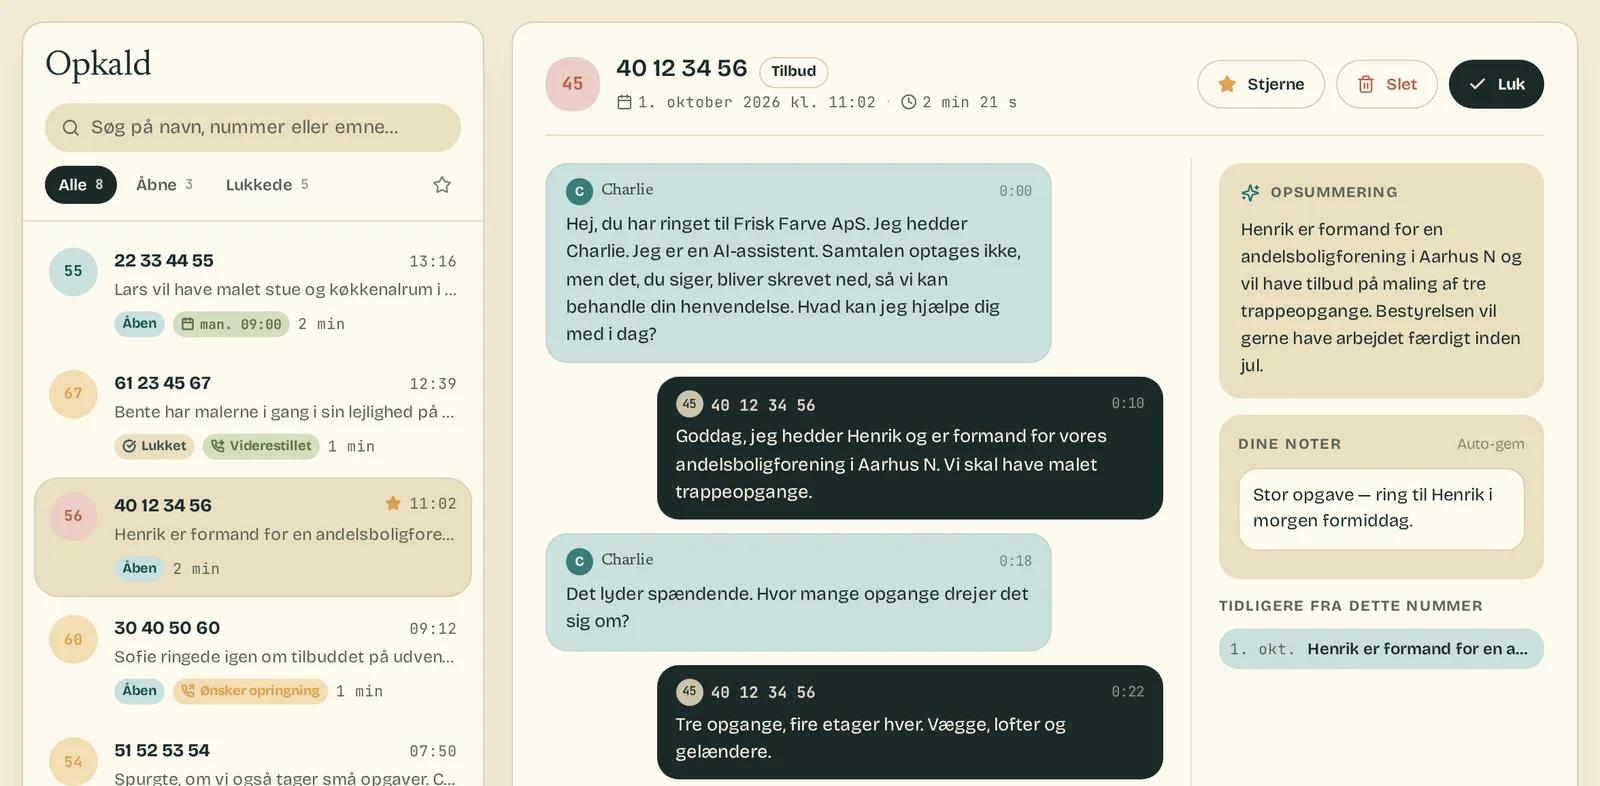Screen dimensions: 1600x786
Task: Switch to the Åbne tab
Action: tap(164, 185)
